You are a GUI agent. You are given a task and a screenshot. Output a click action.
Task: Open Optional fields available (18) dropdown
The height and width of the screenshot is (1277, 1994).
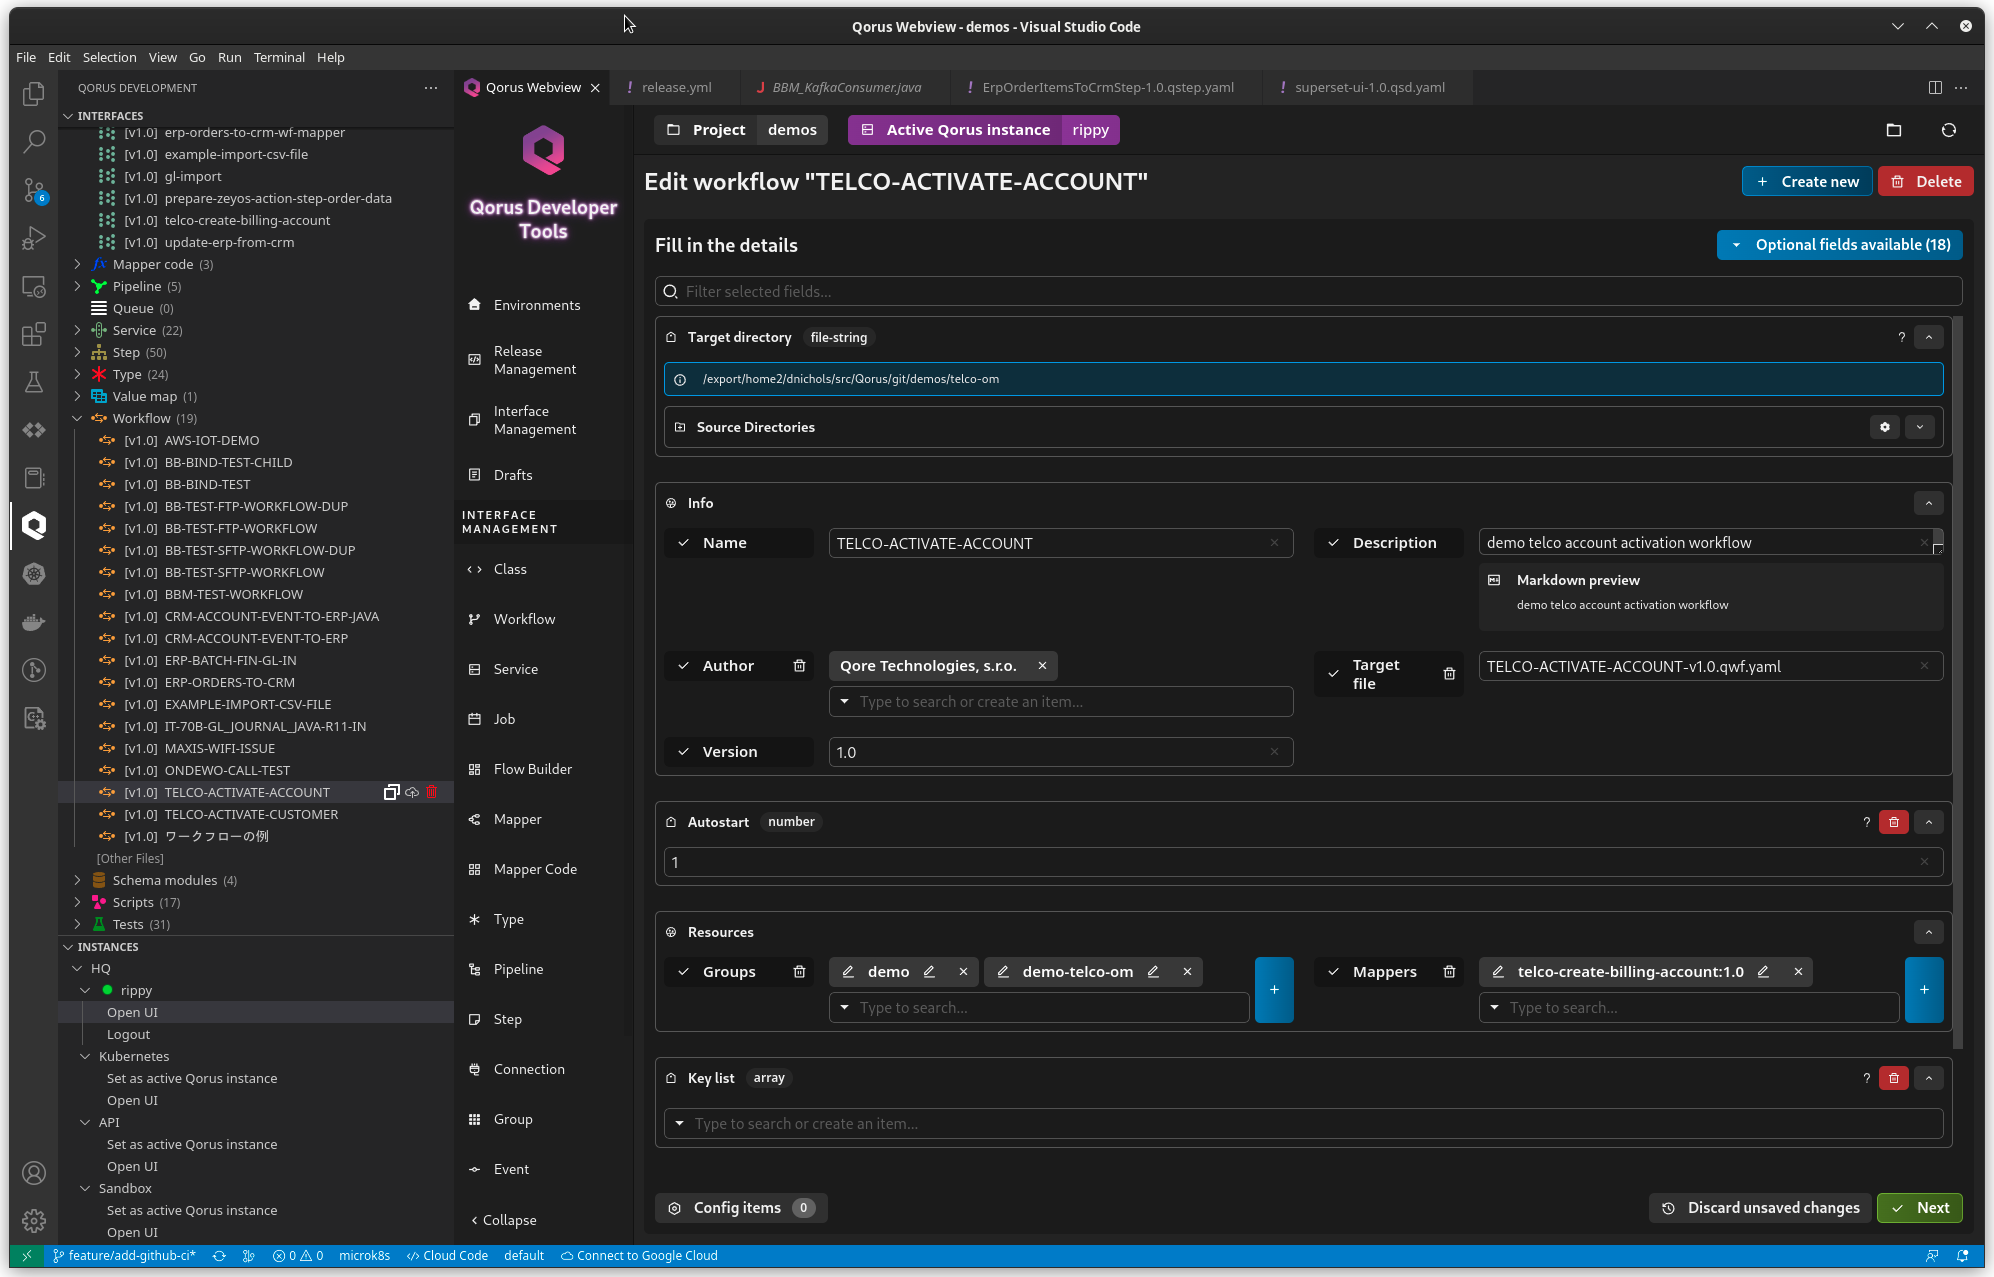pos(1840,245)
